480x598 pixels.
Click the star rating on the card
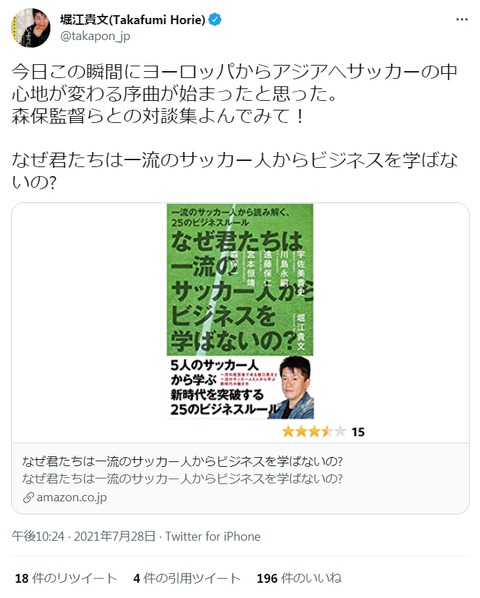pos(314,432)
